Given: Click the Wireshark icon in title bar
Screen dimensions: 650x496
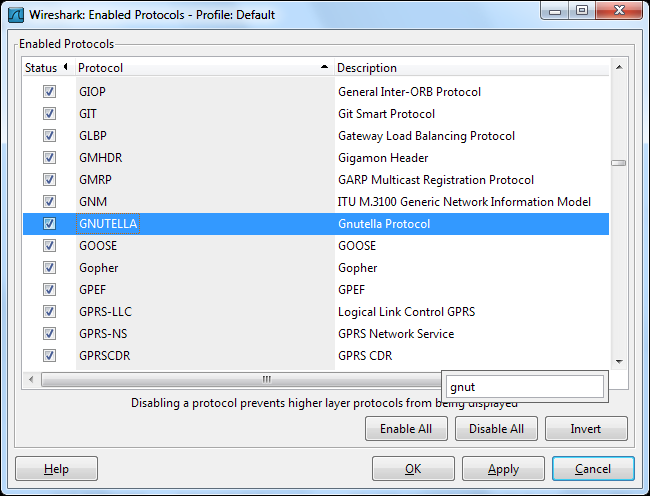Looking at the screenshot, I should point(16,15).
